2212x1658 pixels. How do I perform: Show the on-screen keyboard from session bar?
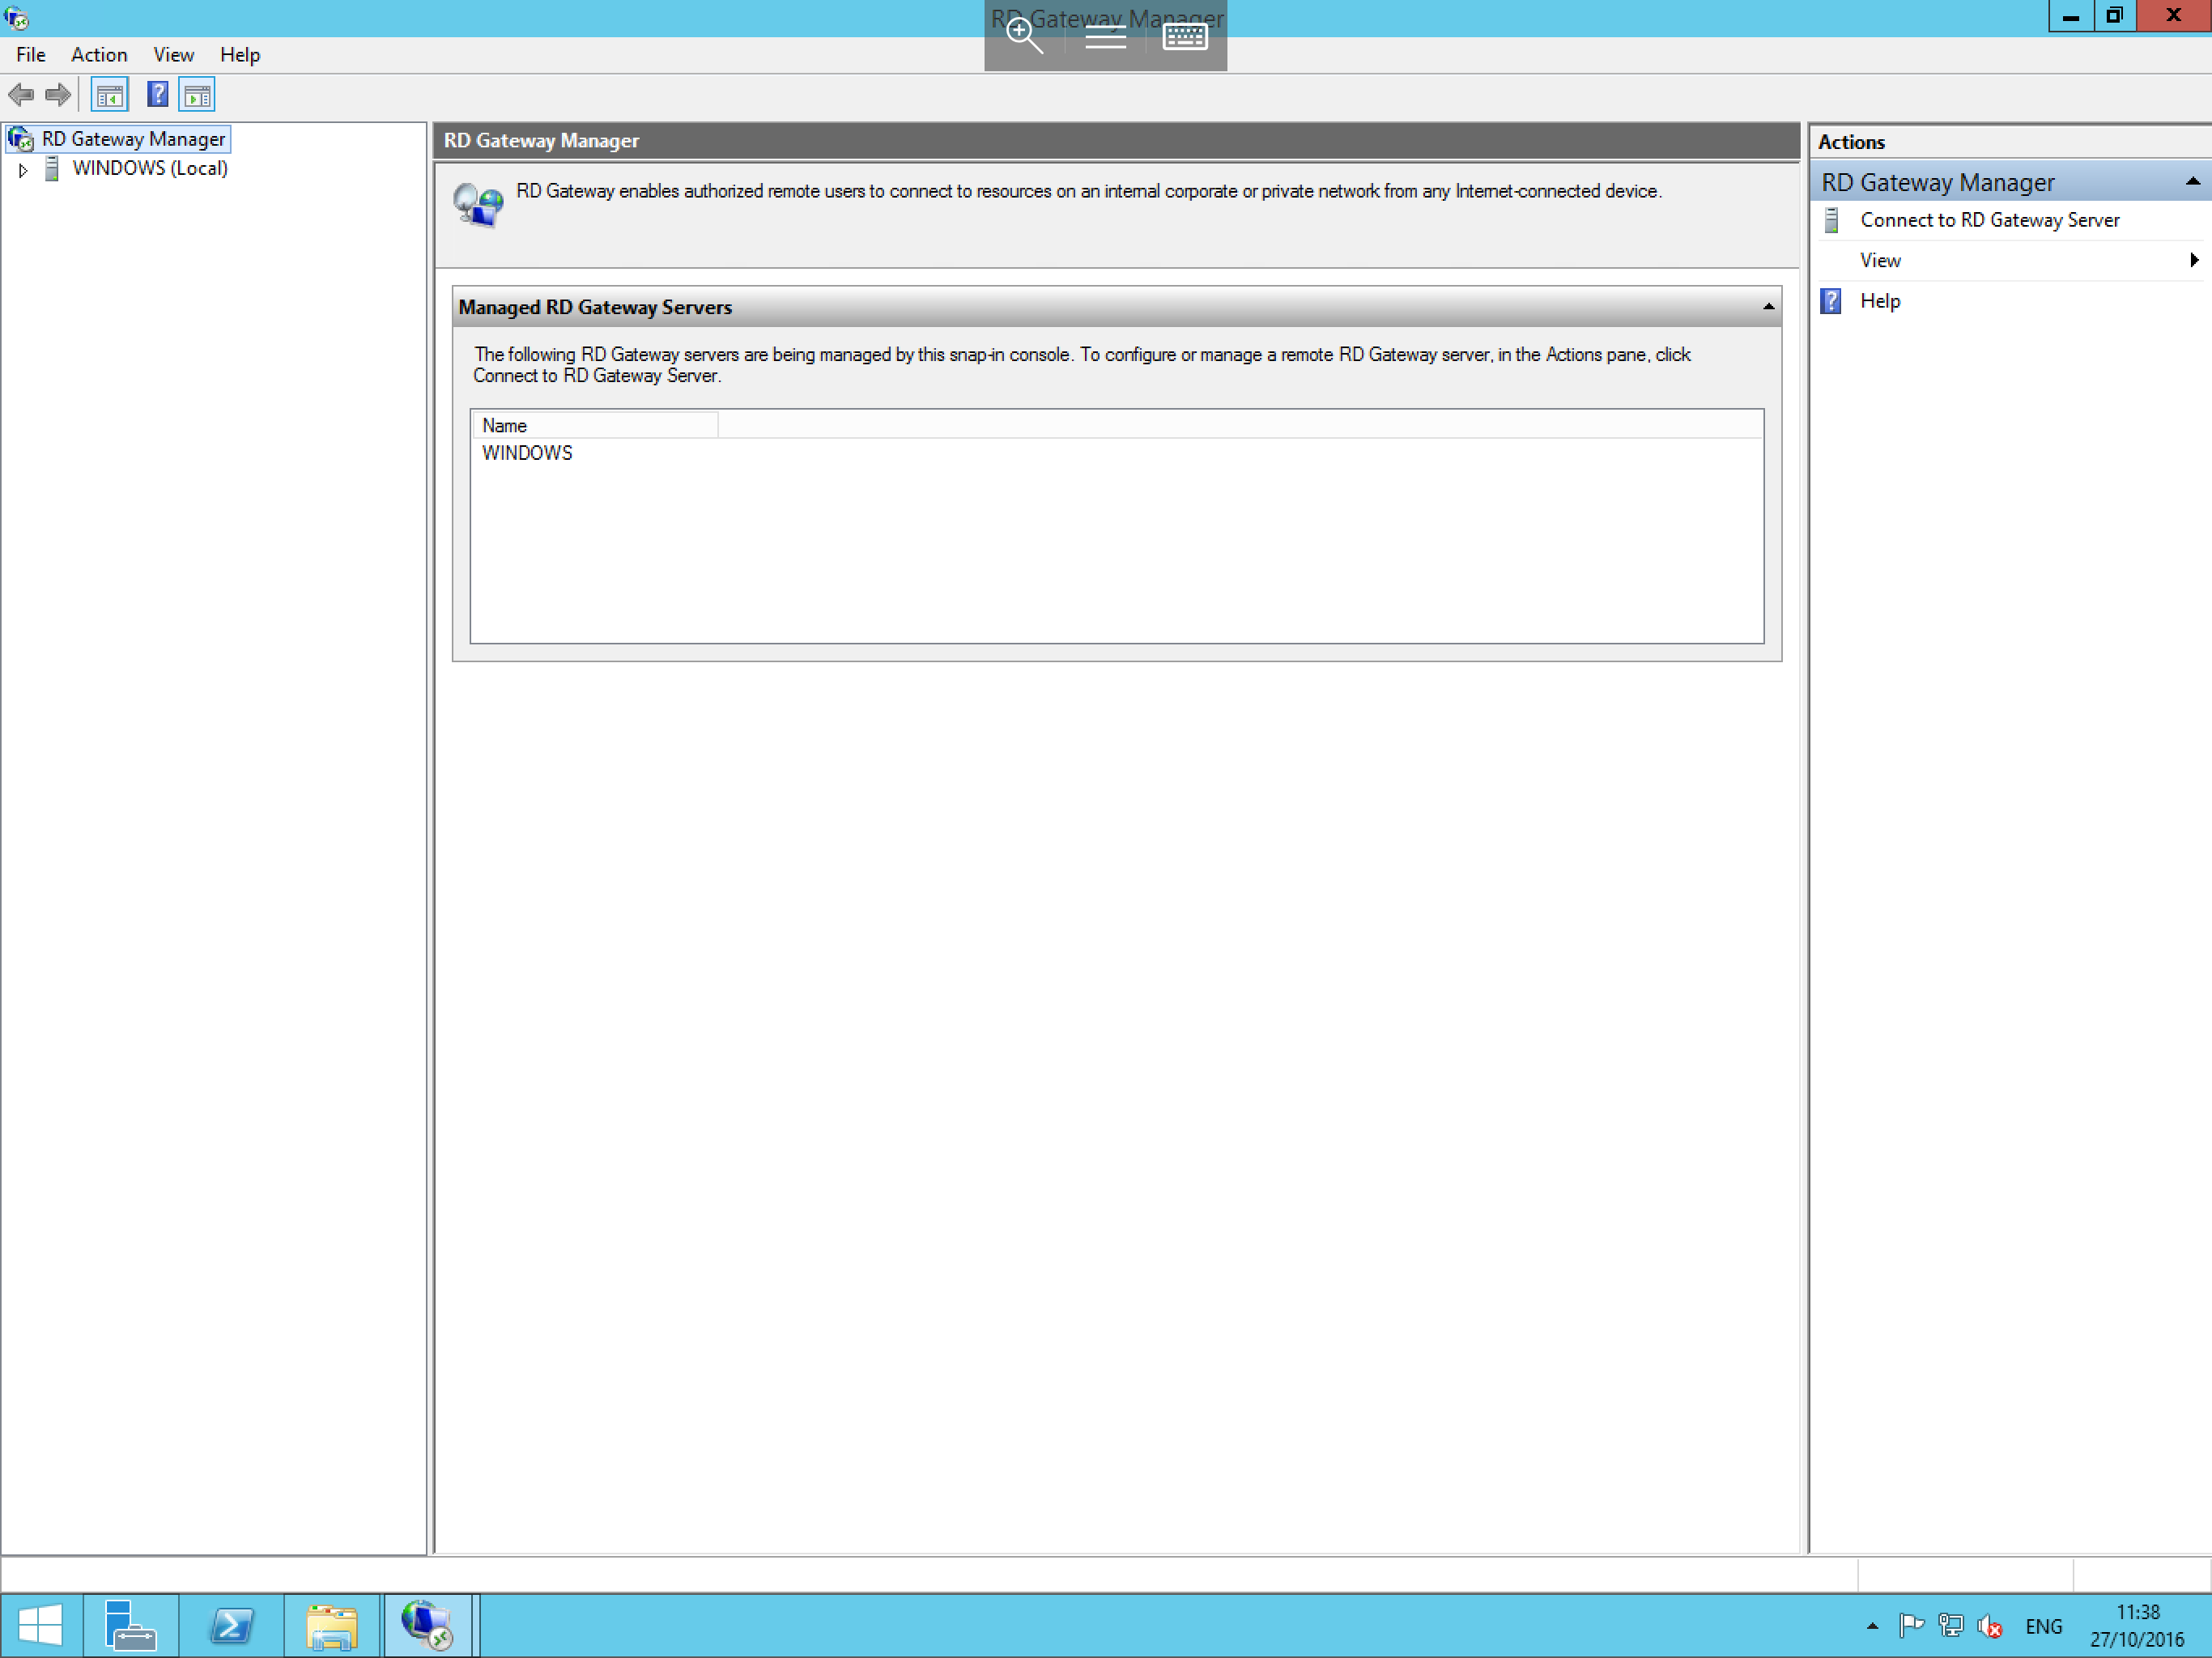coord(1185,37)
